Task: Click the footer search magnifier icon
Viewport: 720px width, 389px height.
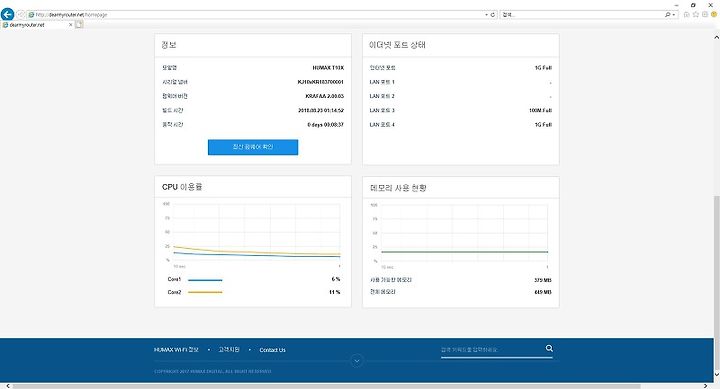Action: pos(549,349)
